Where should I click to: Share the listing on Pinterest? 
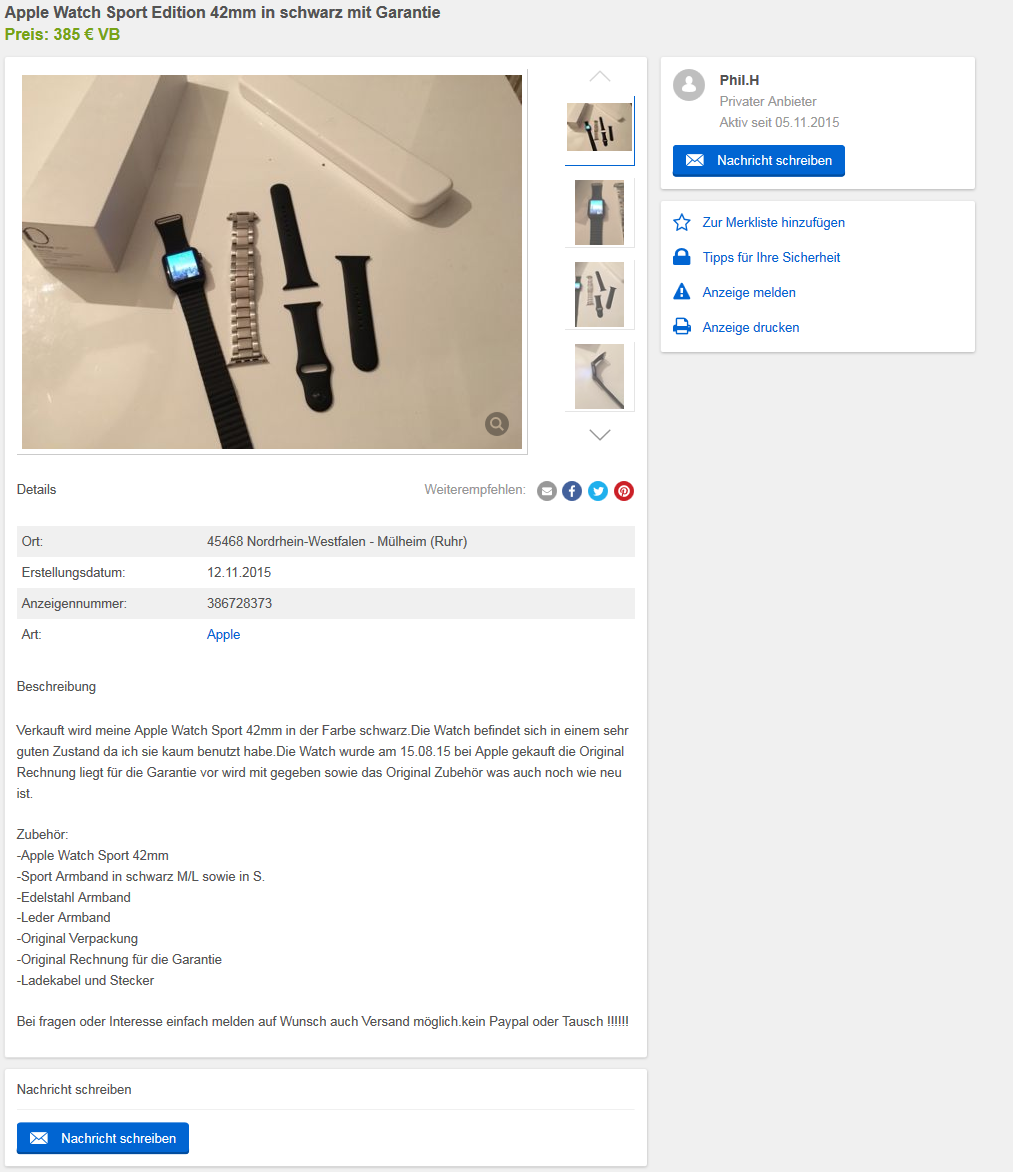624,491
